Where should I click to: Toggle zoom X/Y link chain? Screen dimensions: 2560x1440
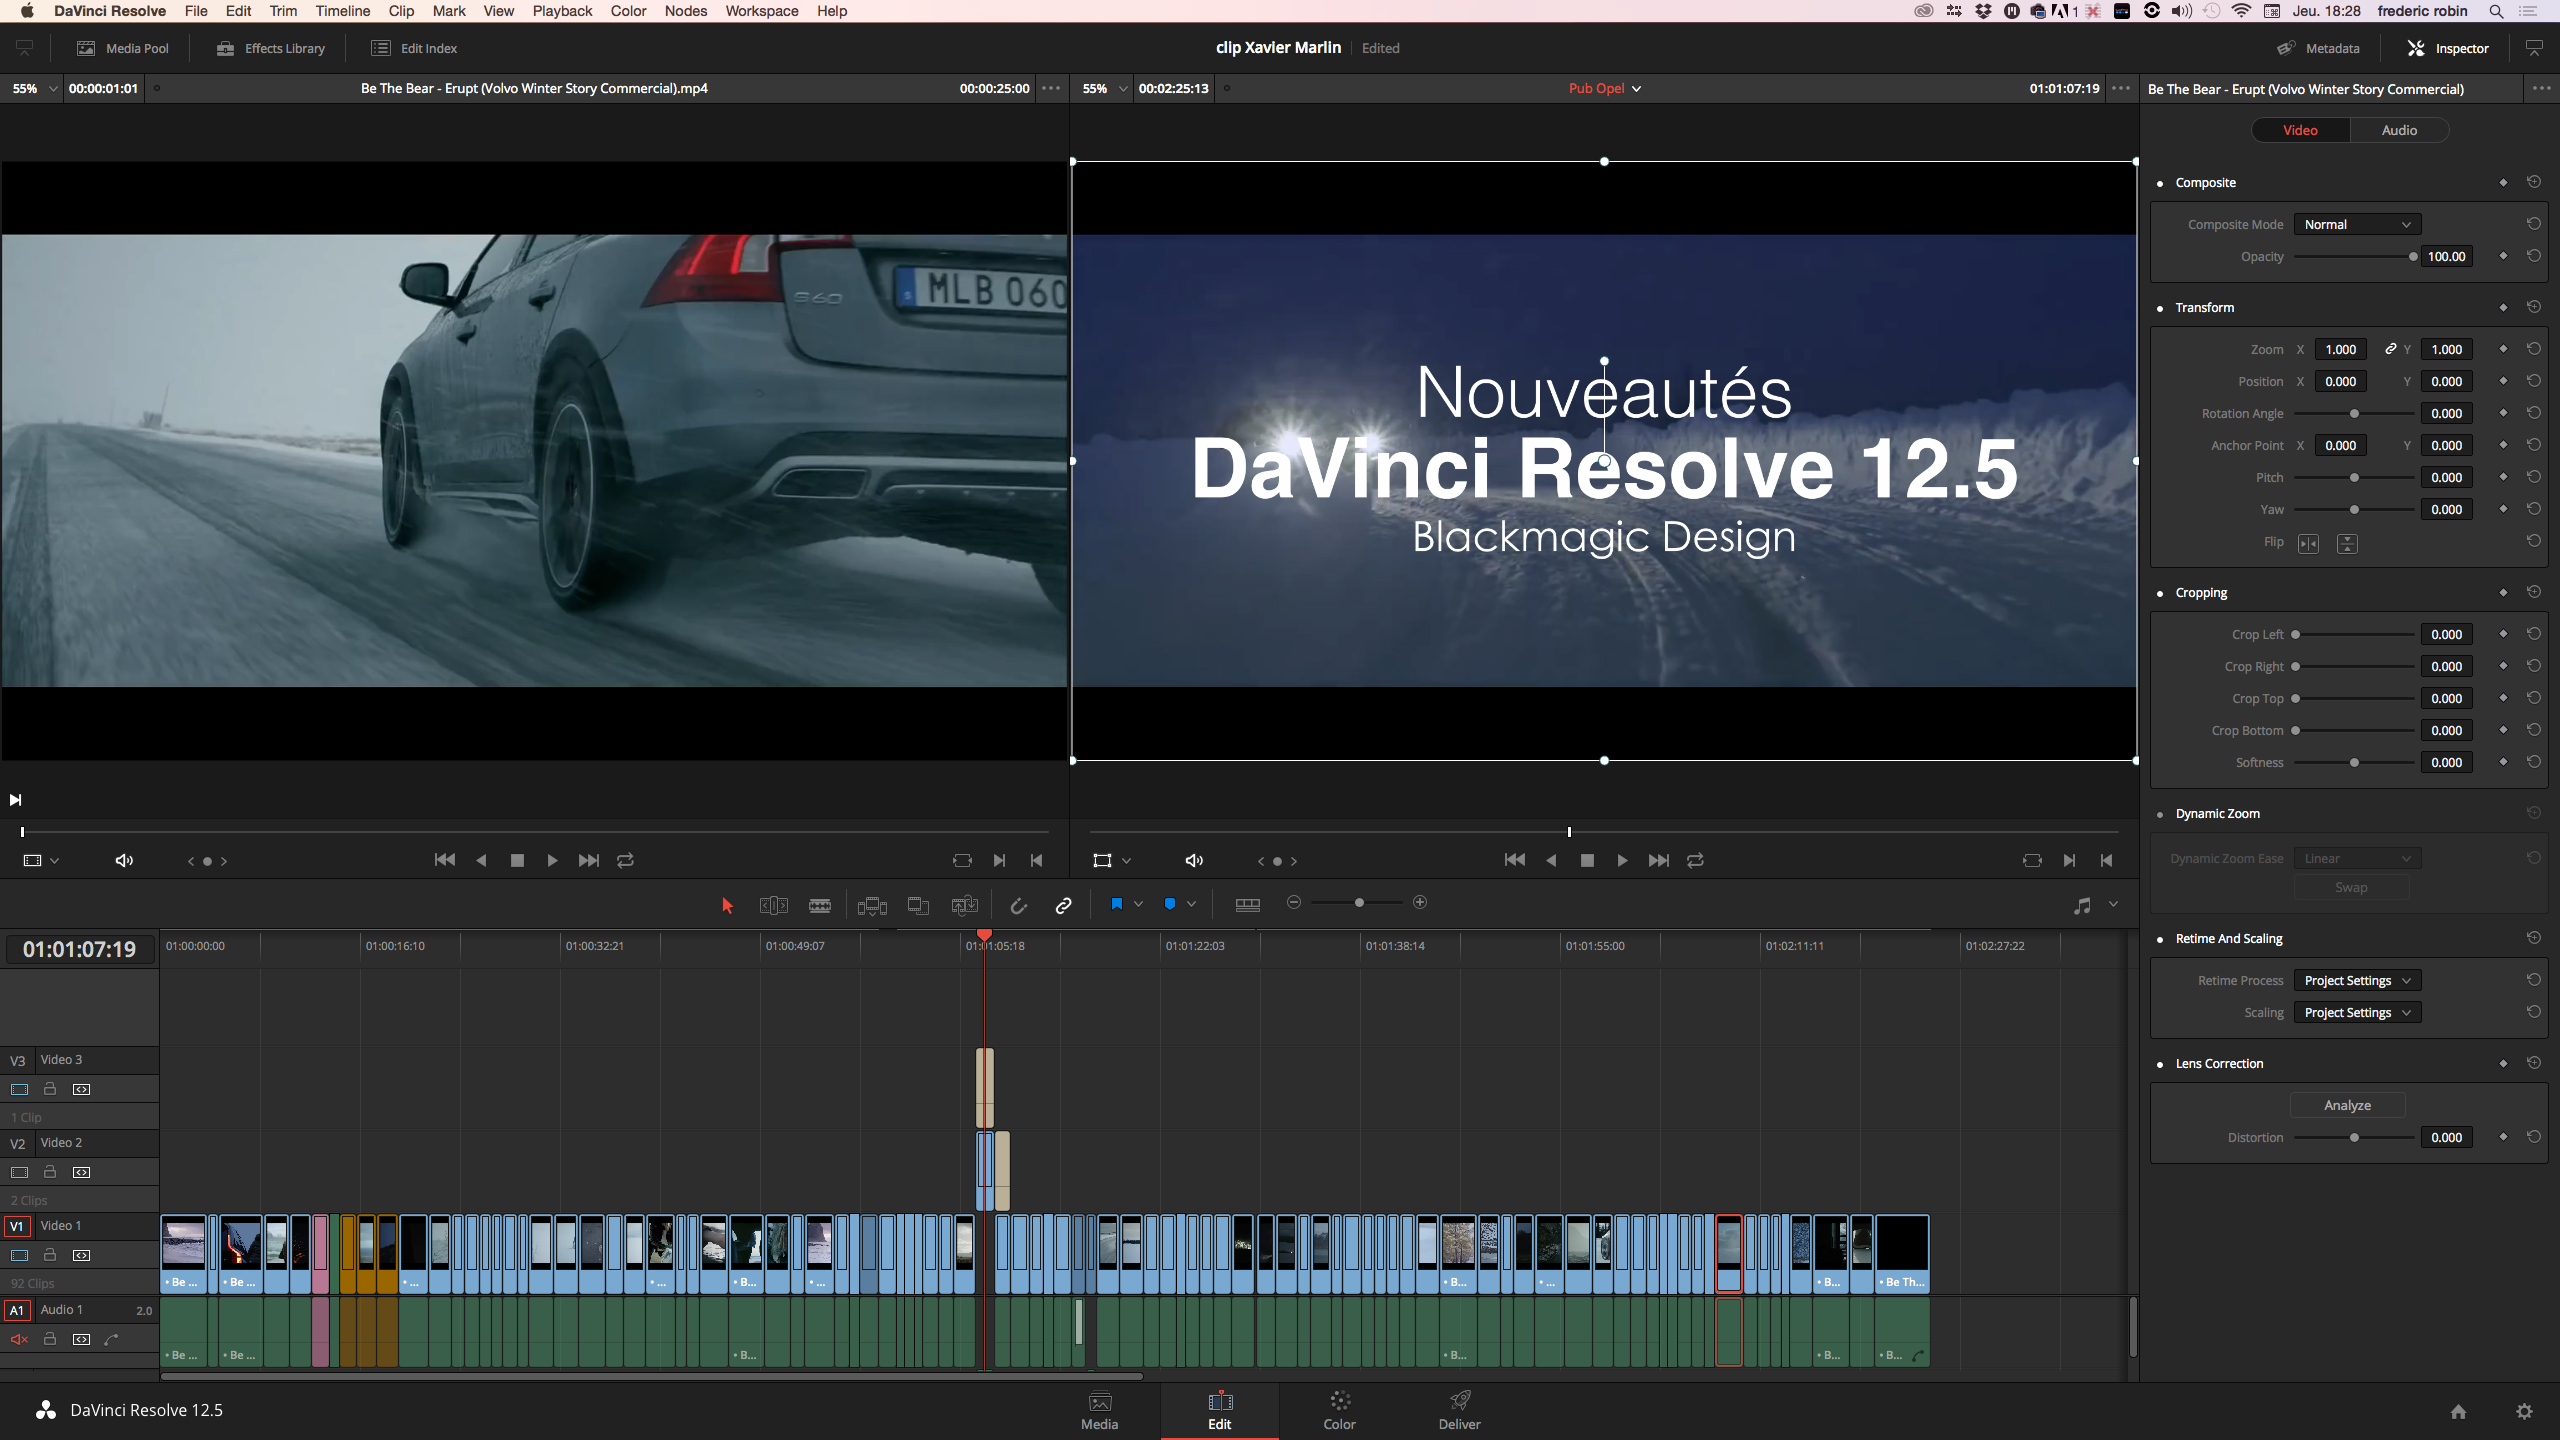click(x=2390, y=349)
